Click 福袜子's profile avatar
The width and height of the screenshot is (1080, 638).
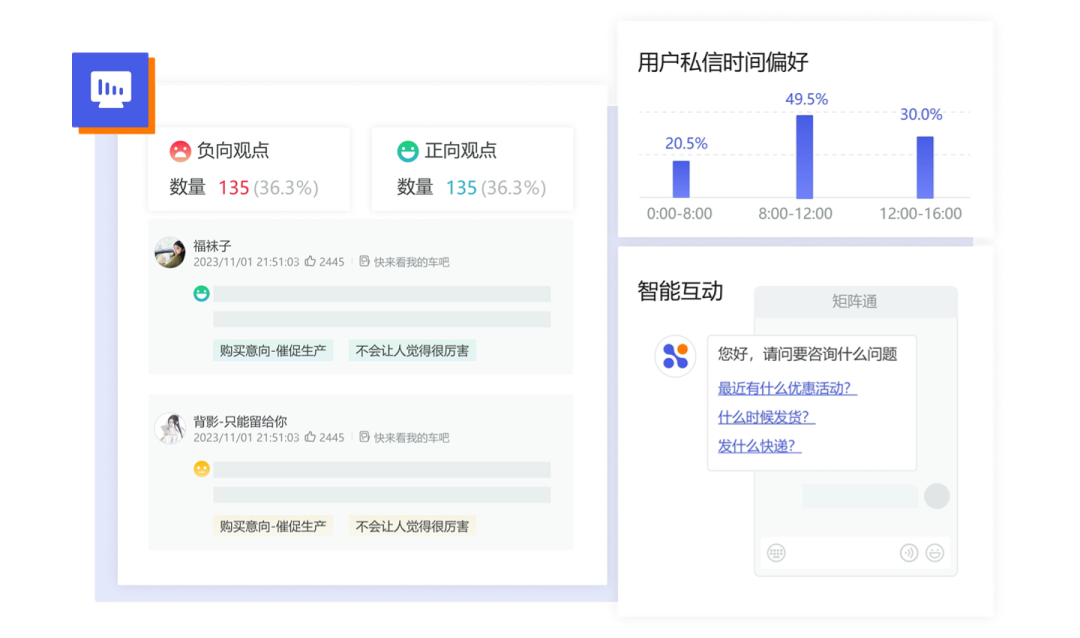tap(170, 253)
